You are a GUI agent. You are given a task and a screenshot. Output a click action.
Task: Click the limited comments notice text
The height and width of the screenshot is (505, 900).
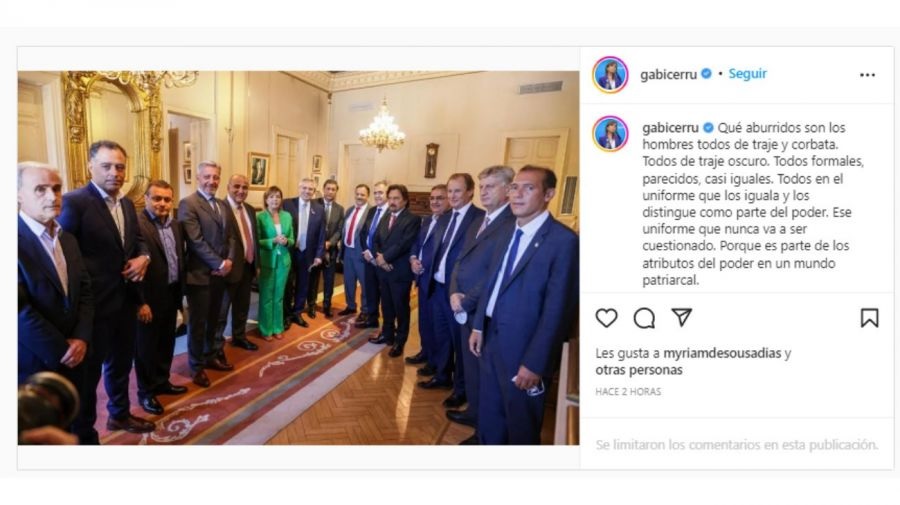click(737, 445)
